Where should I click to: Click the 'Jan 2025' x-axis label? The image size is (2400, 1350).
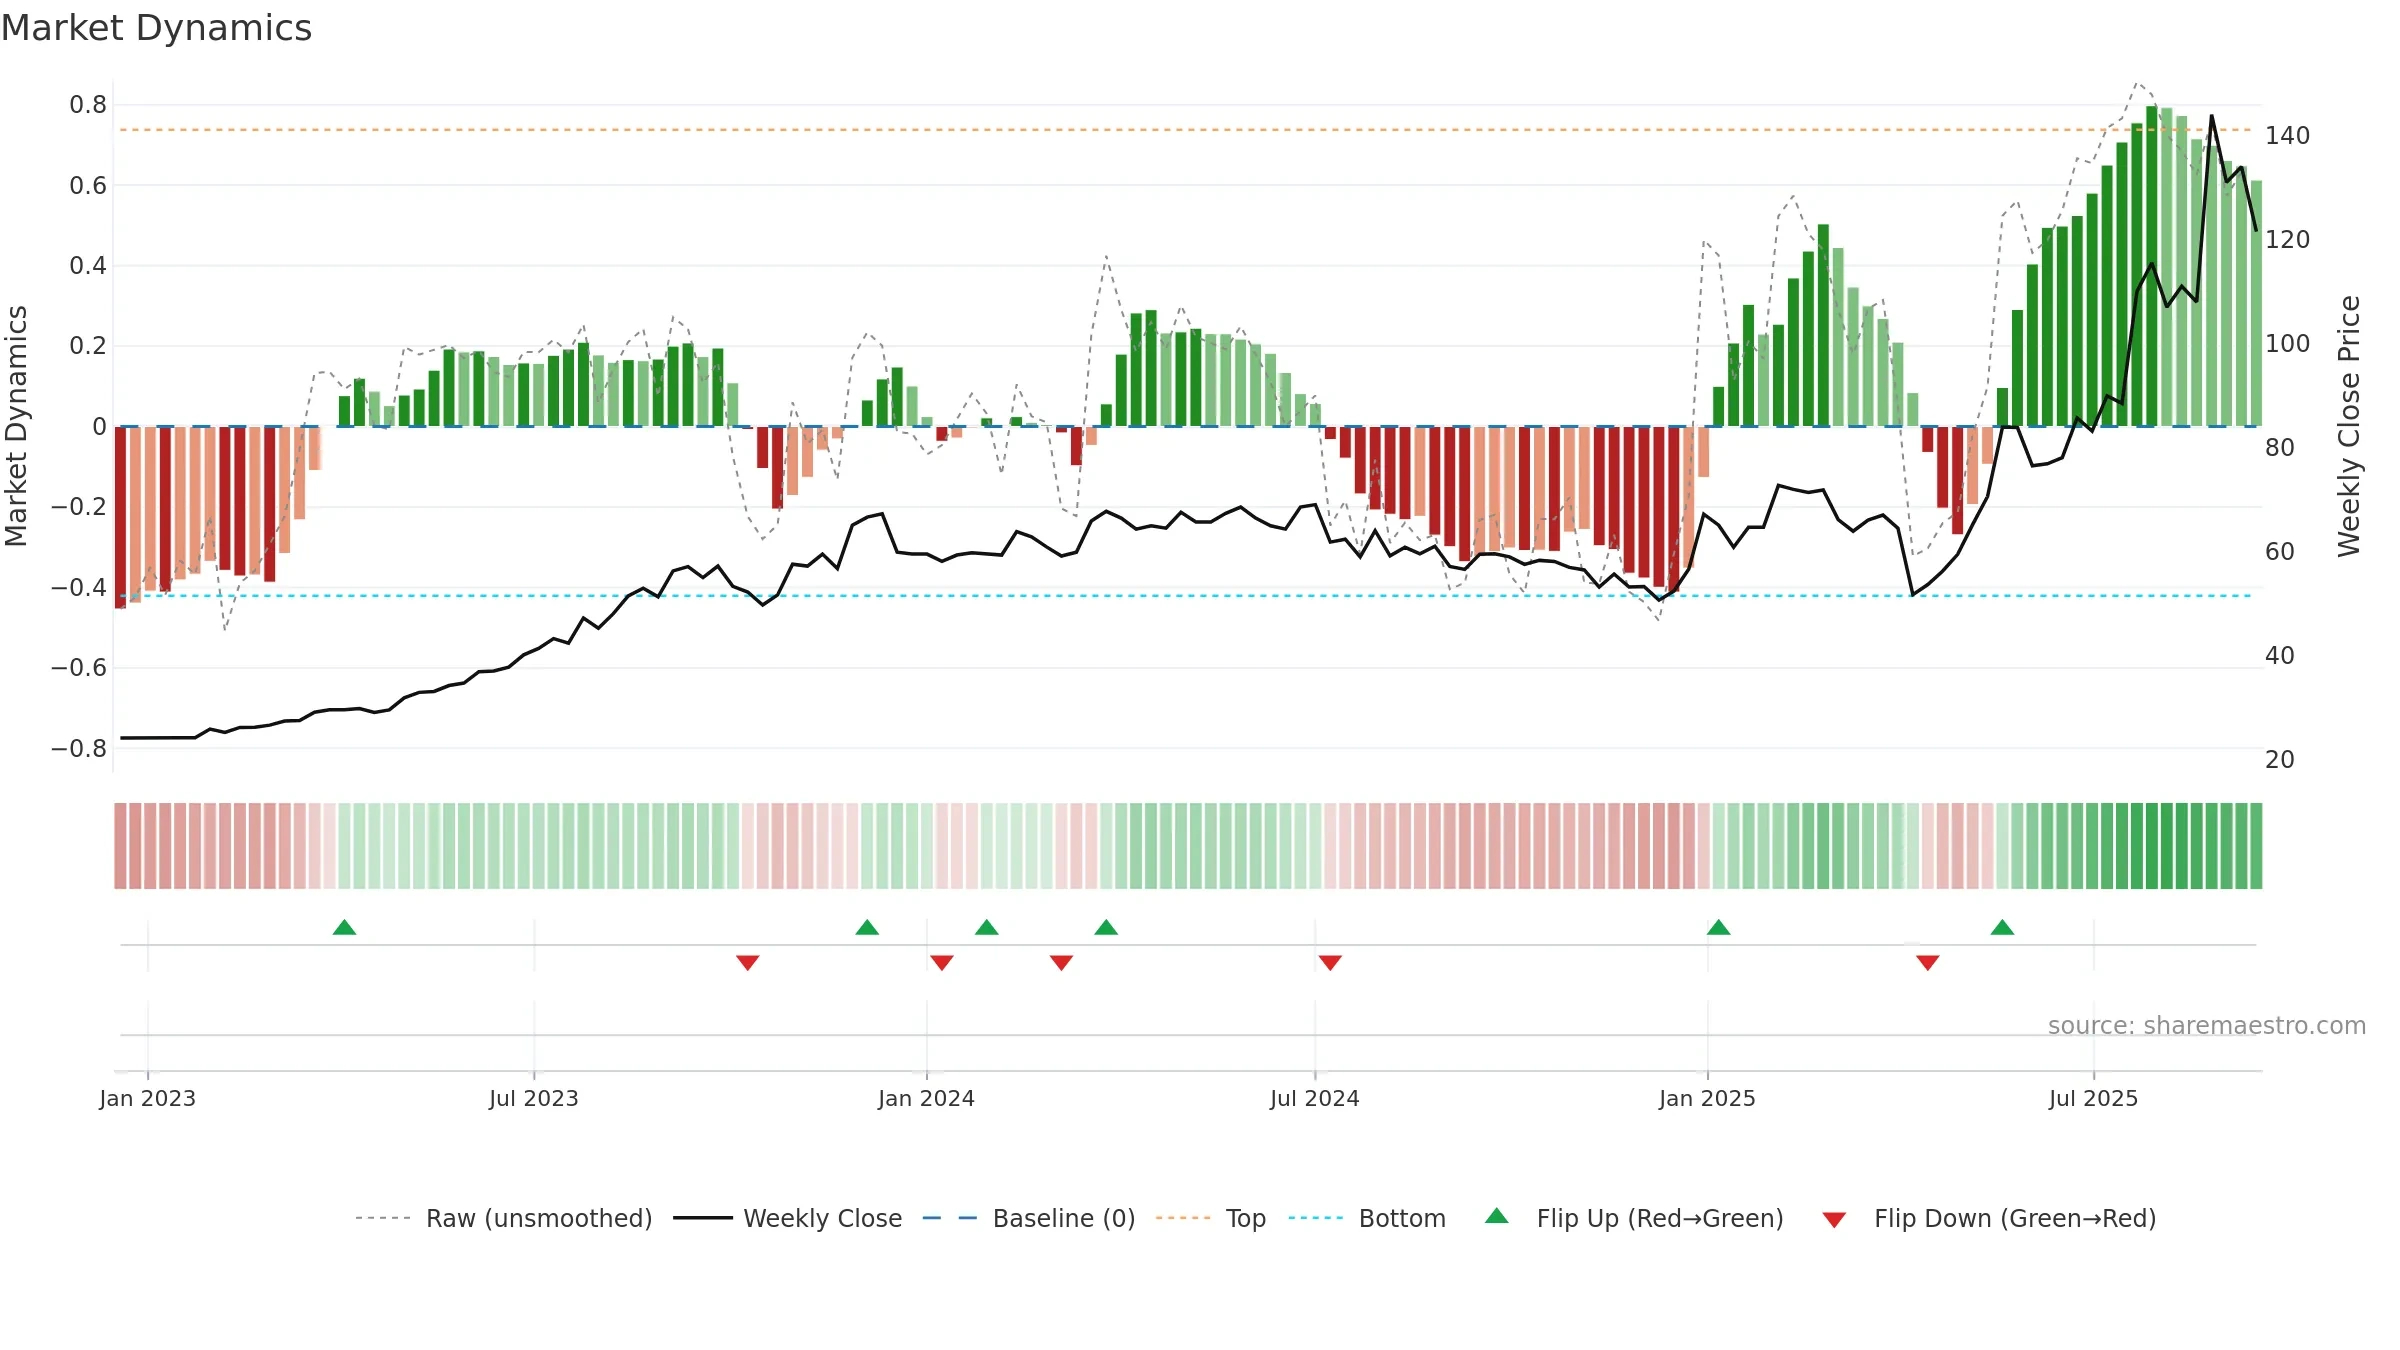(1707, 1098)
